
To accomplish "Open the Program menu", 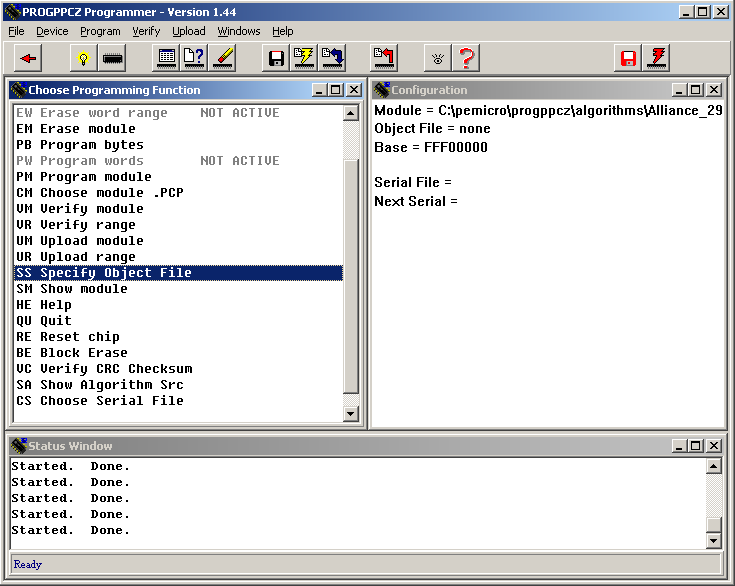I will pos(100,31).
